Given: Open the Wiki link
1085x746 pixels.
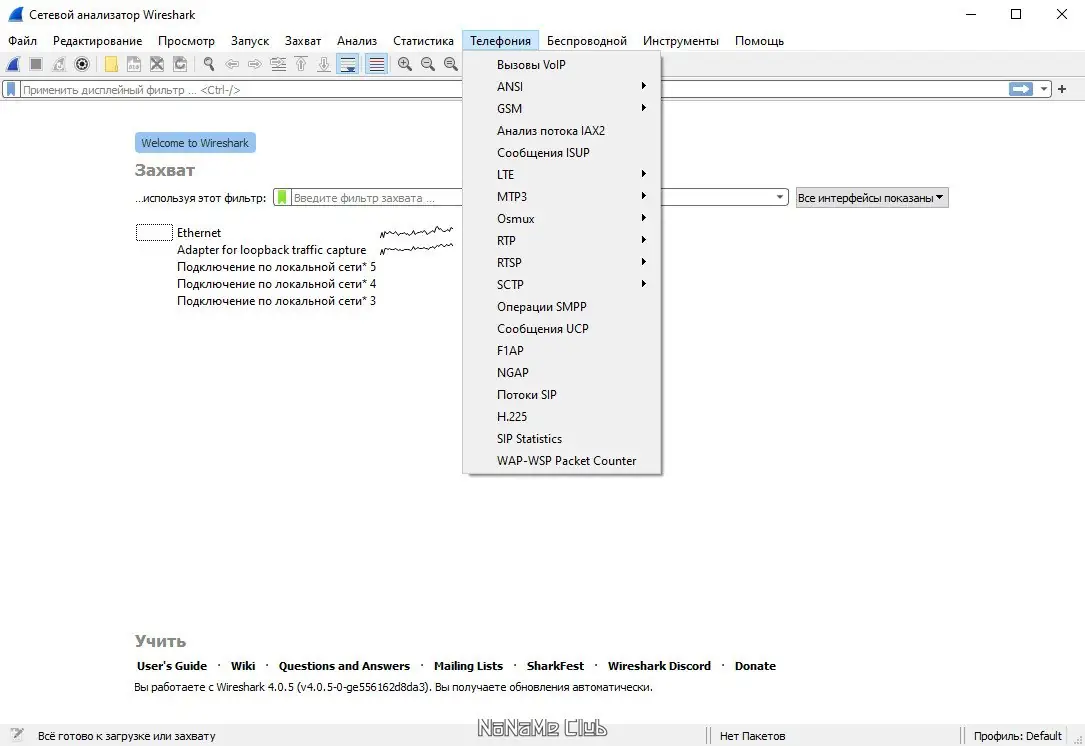Looking at the screenshot, I should coord(243,666).
